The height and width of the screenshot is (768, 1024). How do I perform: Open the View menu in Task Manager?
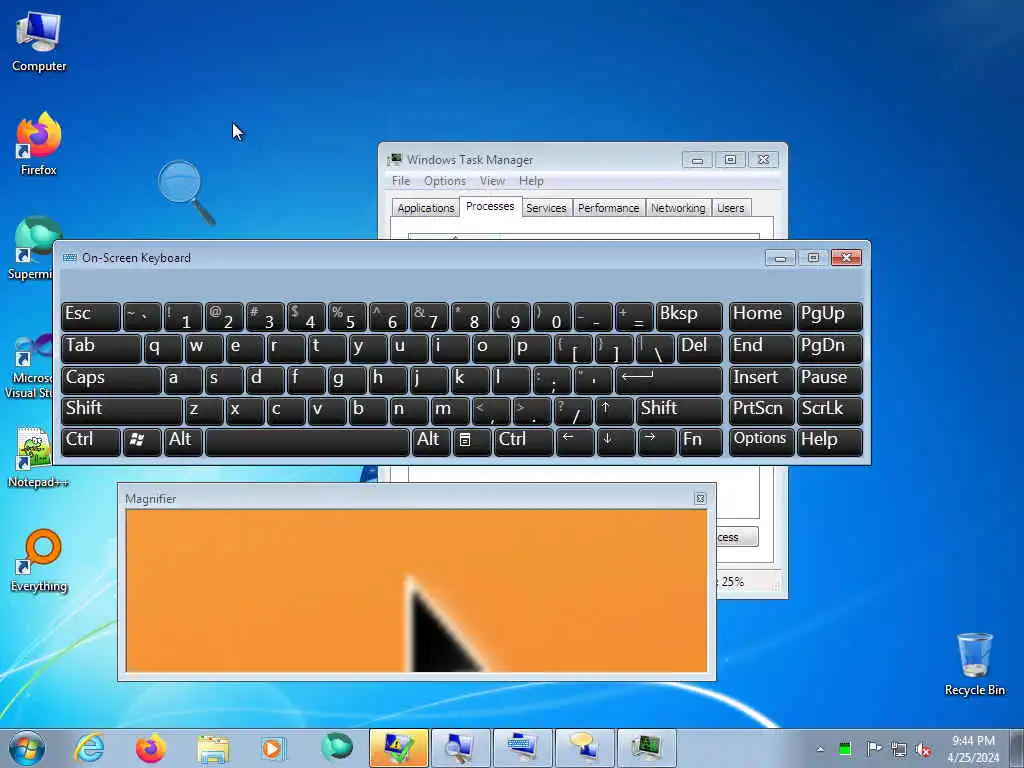point(492,181)
